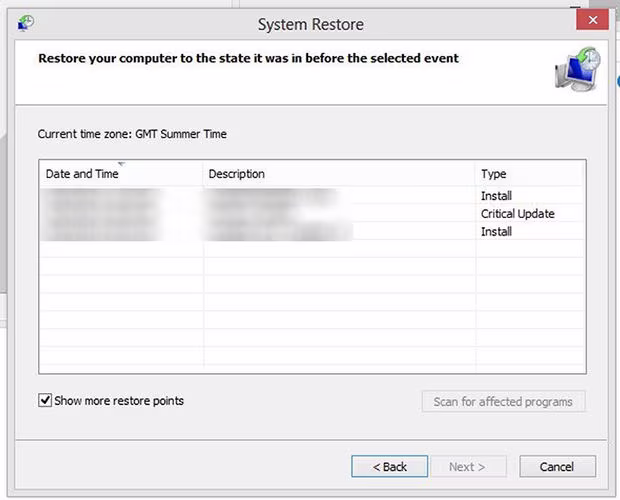This screenshot has width=620, height=500.
Task: Sort by the Date and Time column
Action: tap(82, 174)
